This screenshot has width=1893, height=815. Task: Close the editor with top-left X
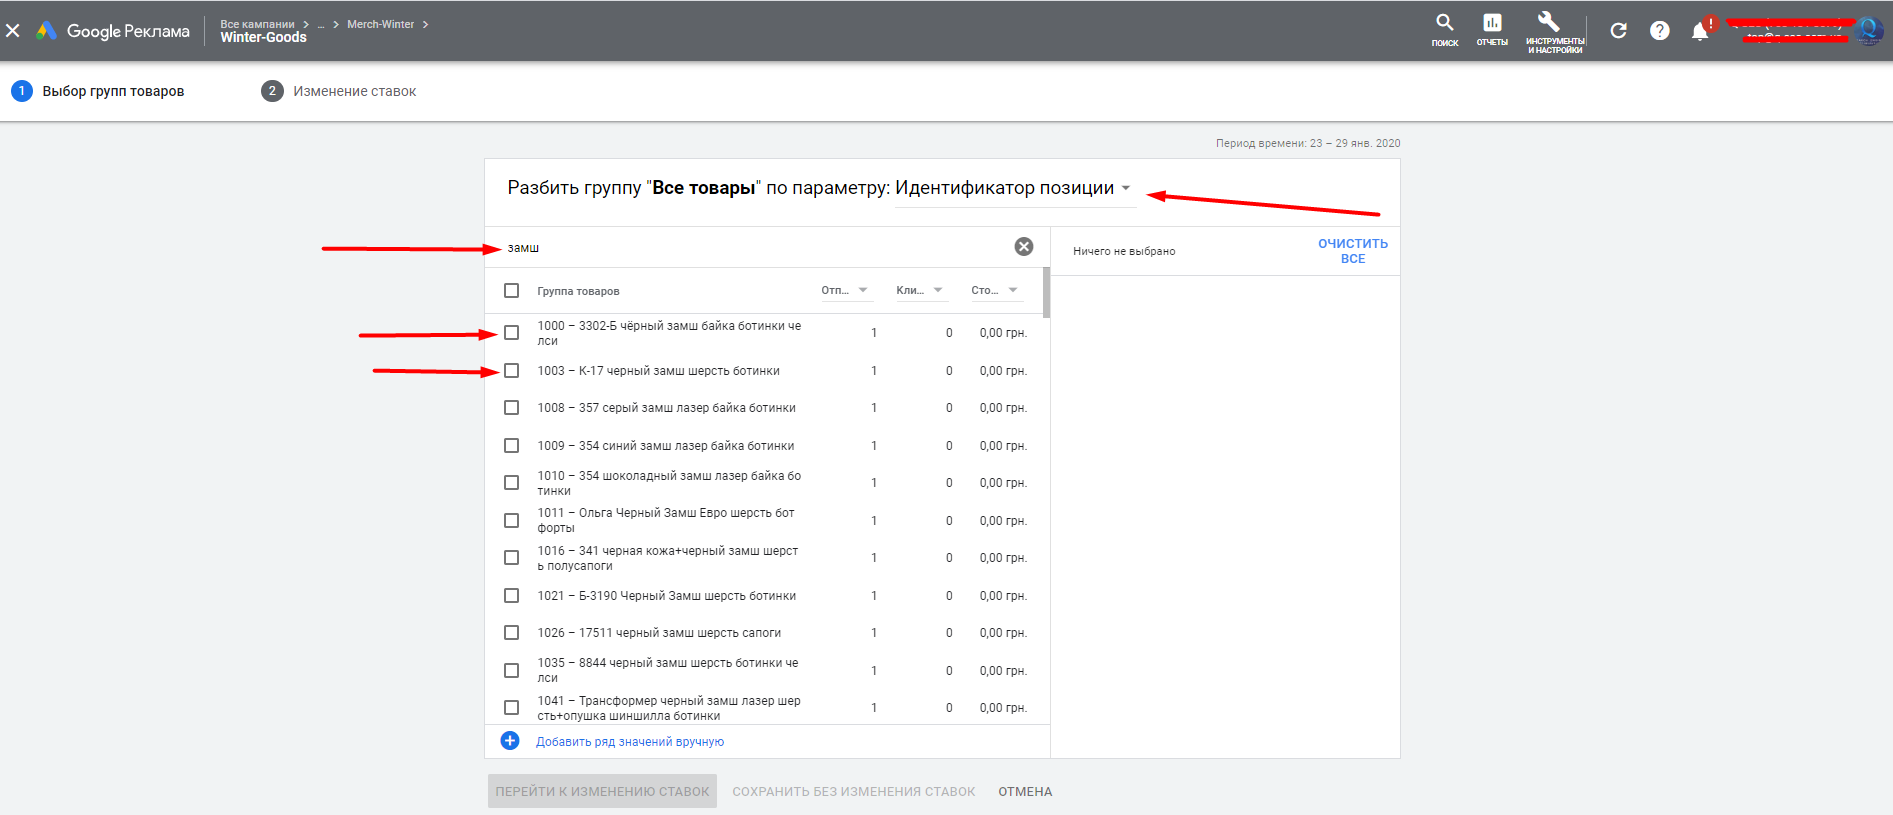coord(13,31)
